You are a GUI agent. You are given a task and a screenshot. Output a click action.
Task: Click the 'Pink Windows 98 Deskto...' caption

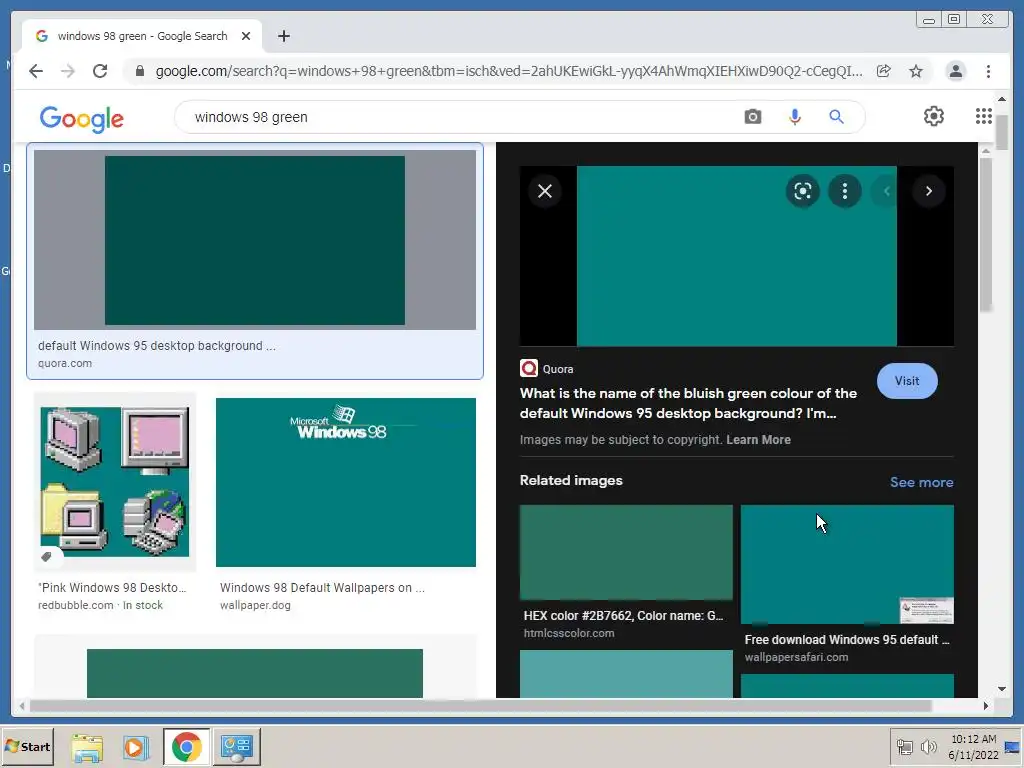coord(112,587)
